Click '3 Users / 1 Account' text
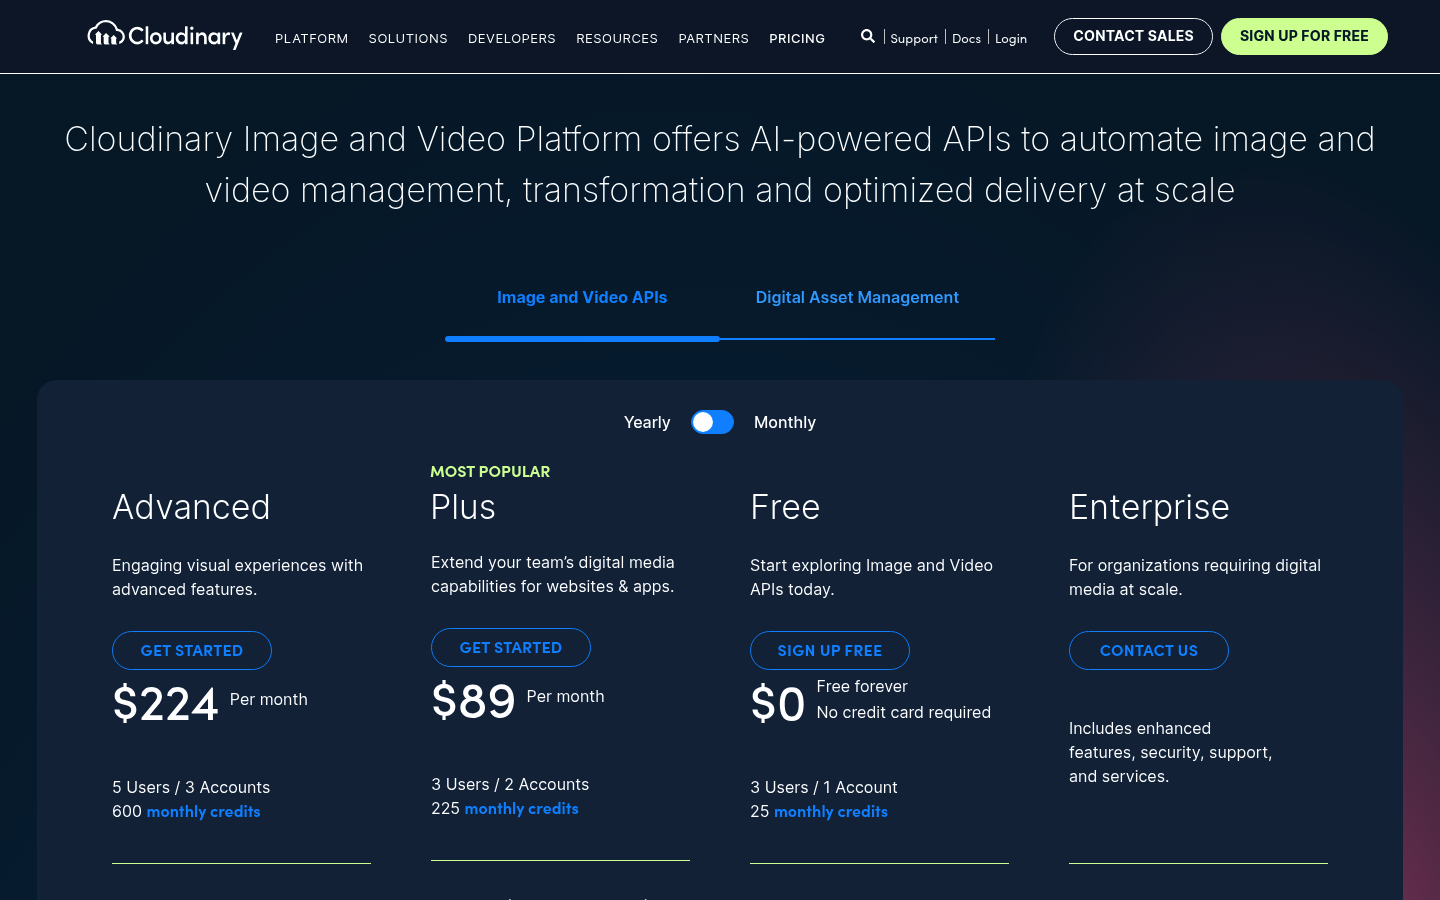This screenshot has height=900, width=1440. [x=824, y=787]
